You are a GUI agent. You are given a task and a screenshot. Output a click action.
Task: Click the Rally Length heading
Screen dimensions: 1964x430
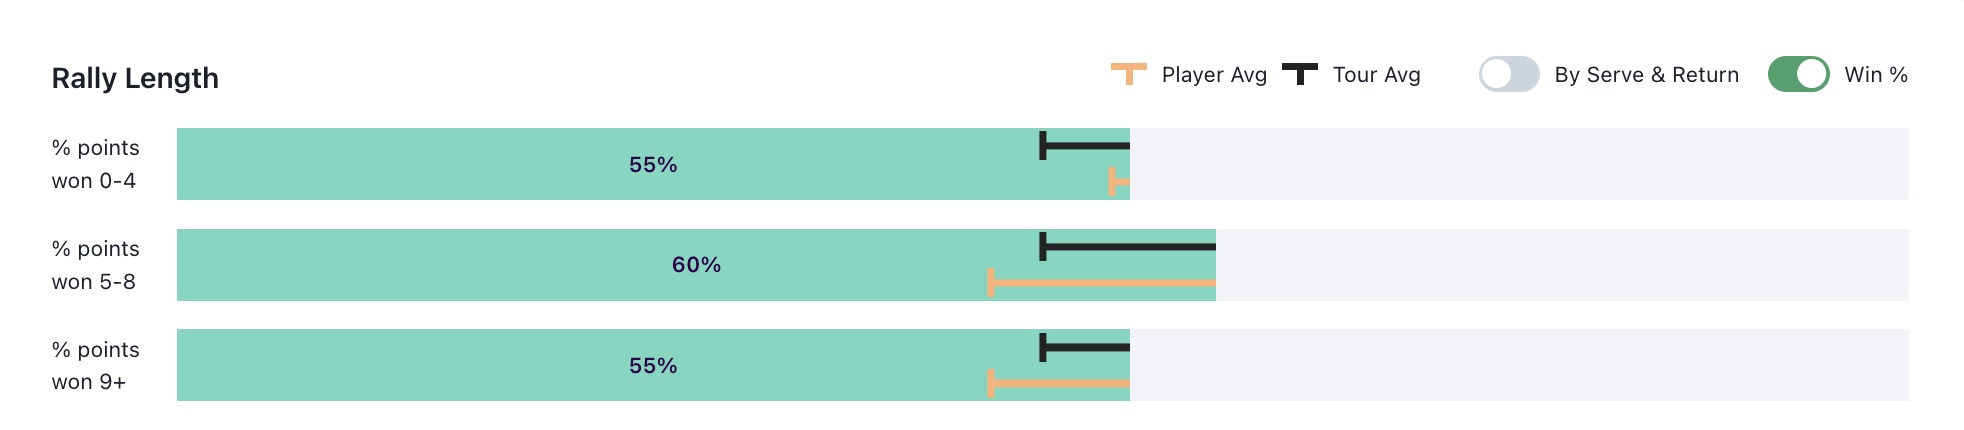[135, 78]
